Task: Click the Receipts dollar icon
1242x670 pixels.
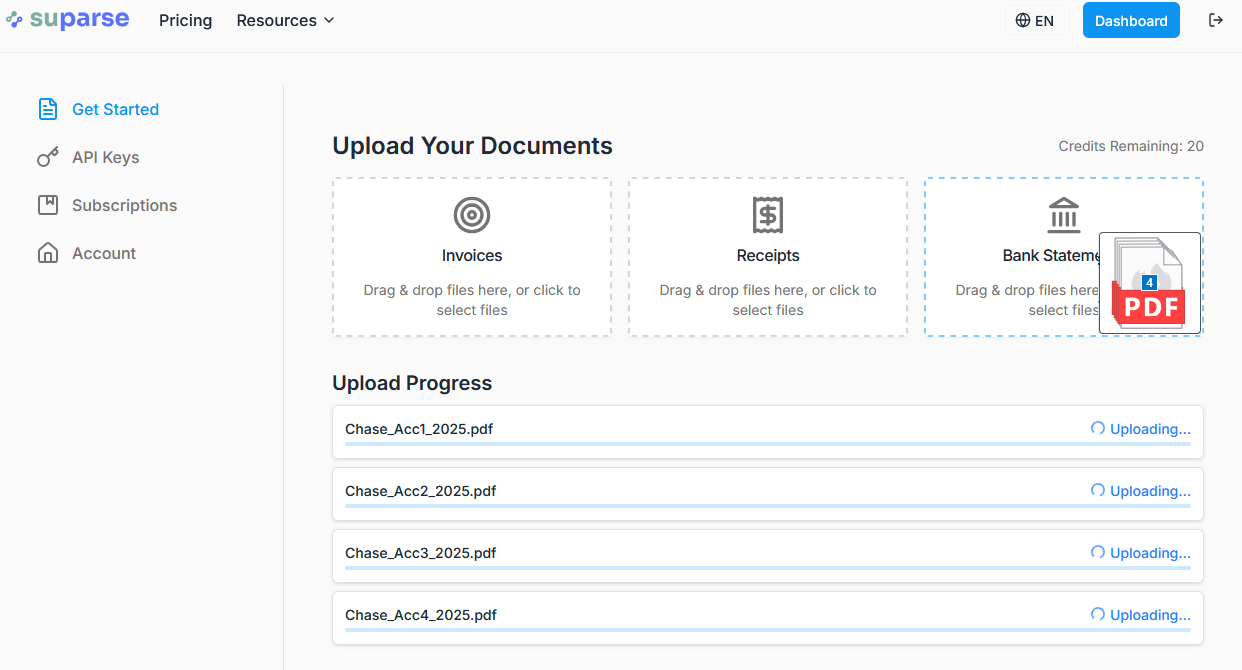Action: (768, 214)
